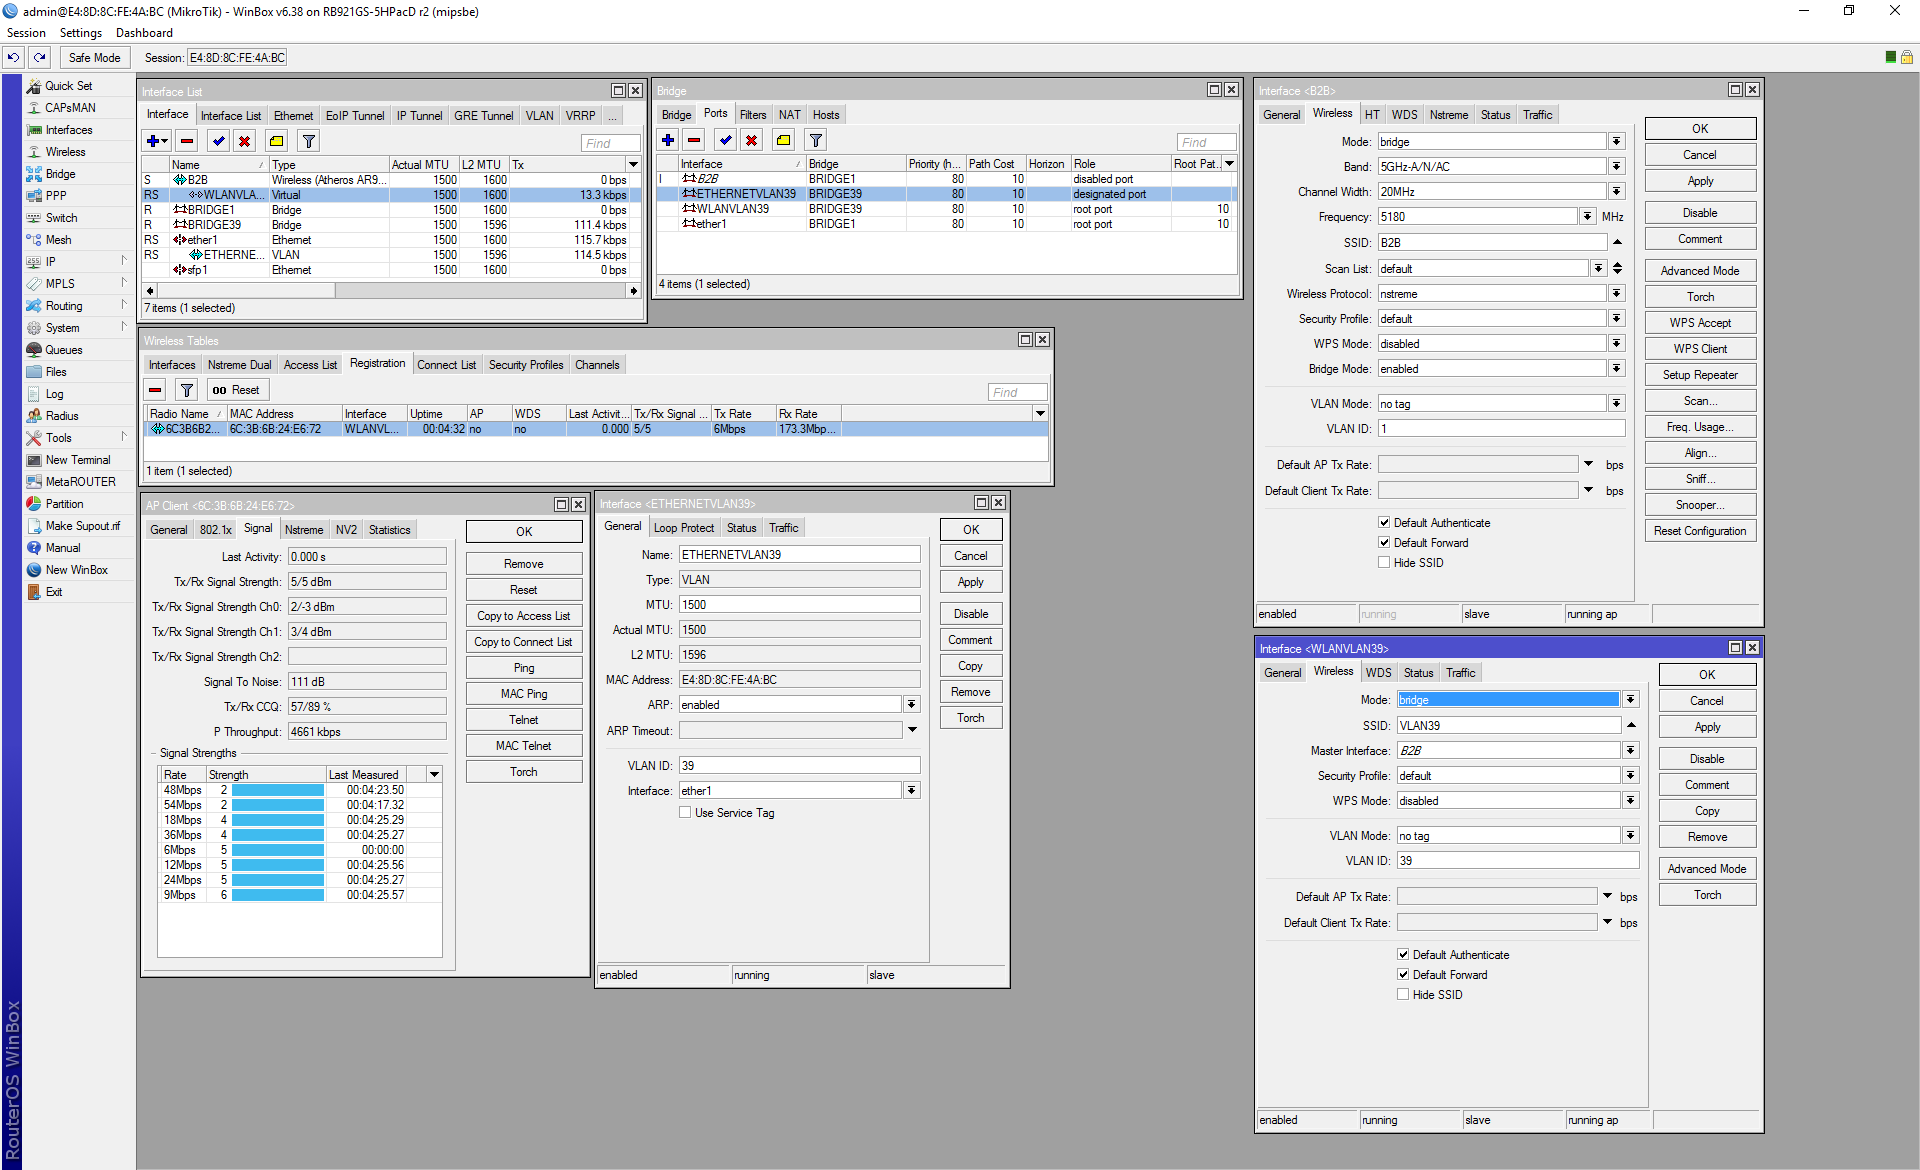Click the Interface List horizontal scrollbar

coord(391,291)
